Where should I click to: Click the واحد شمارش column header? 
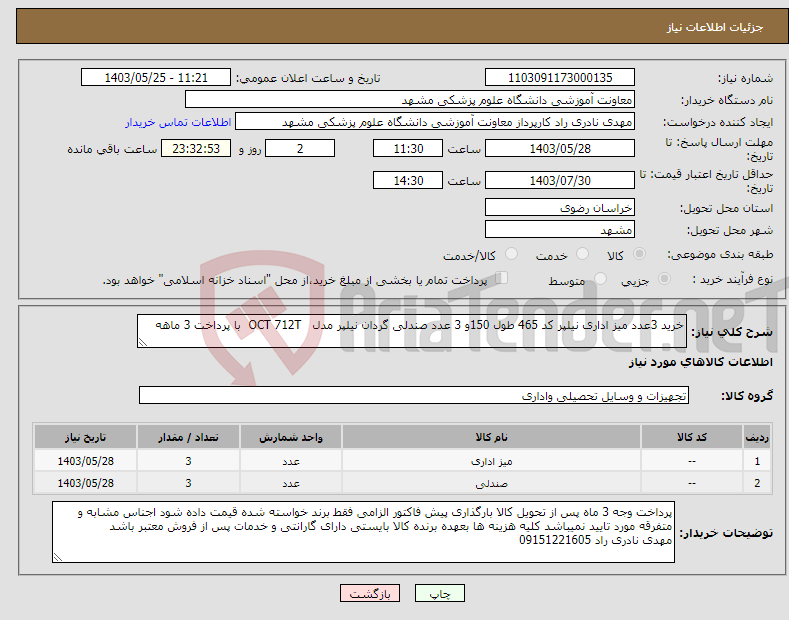[291, 437]
